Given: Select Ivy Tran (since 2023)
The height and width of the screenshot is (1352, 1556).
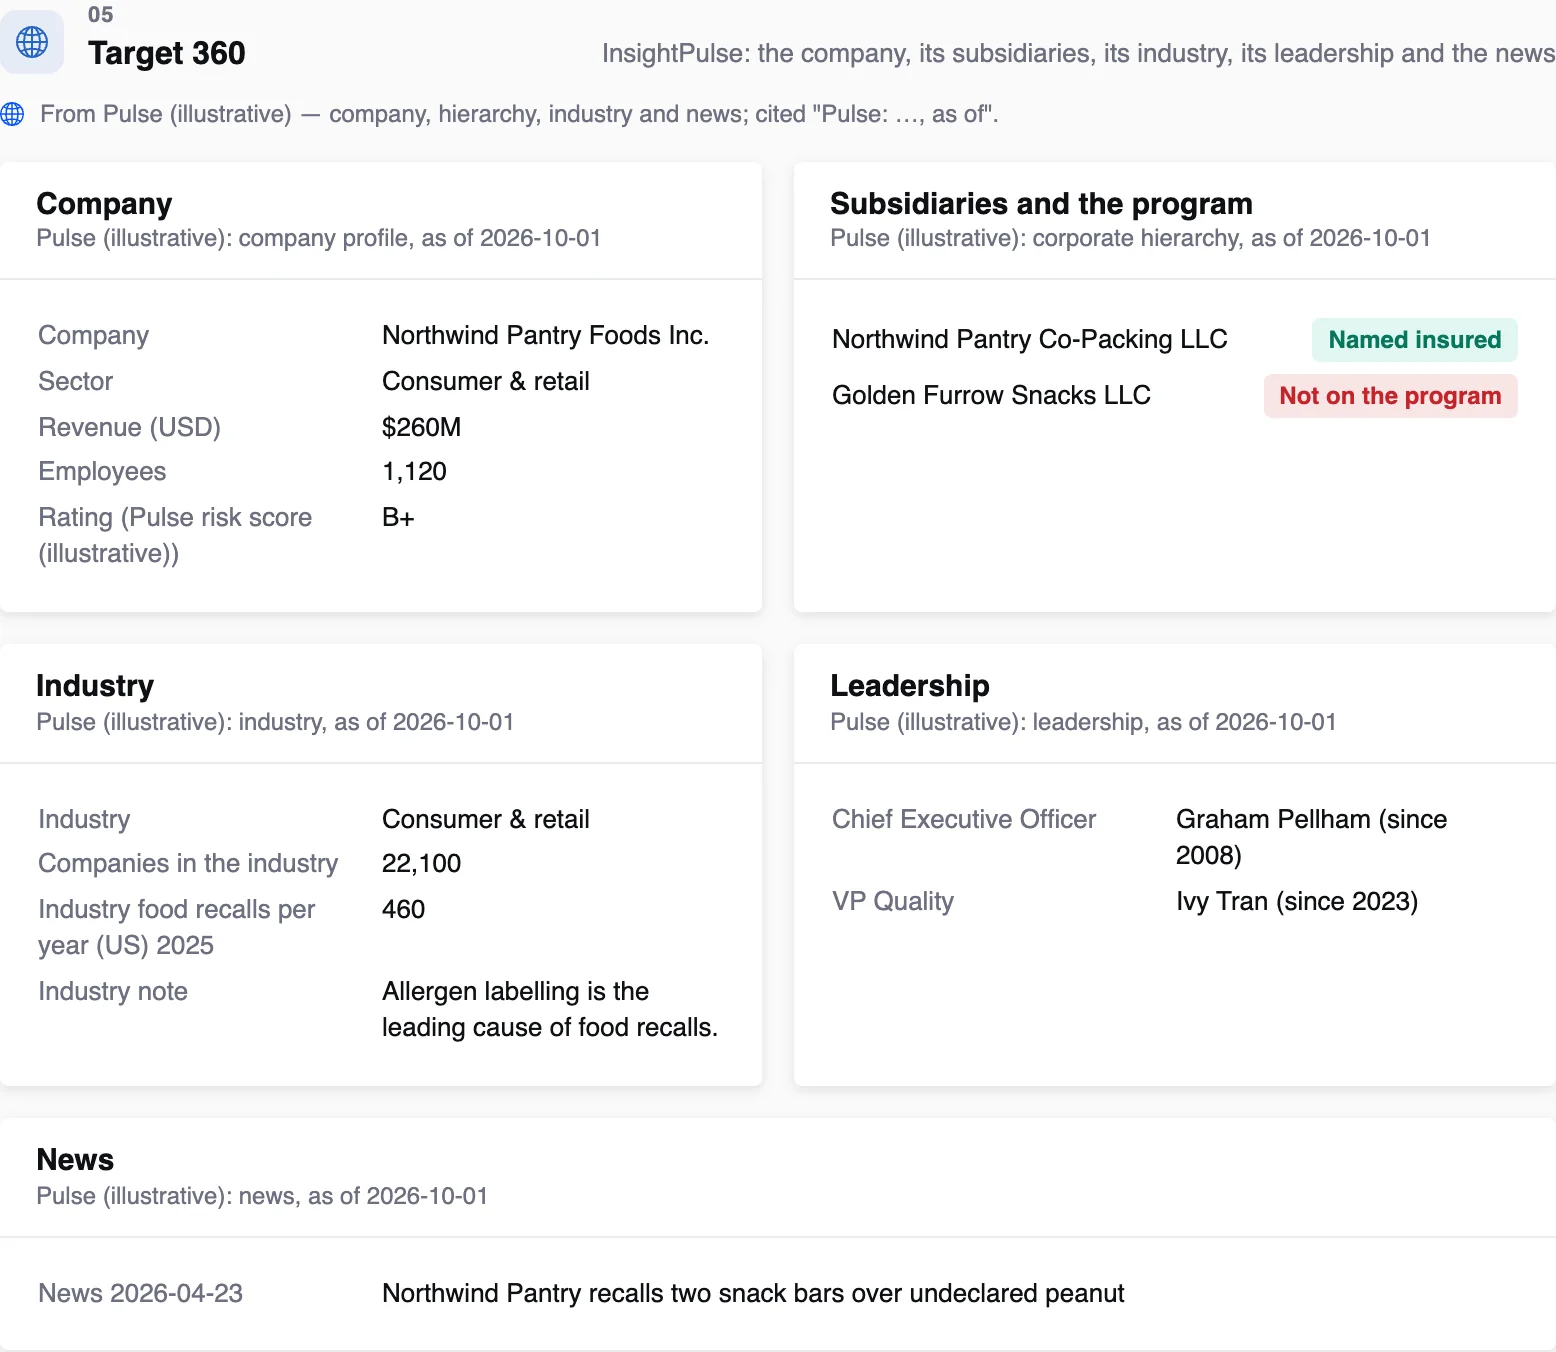Looking at the screenshot, I should (1297, 901).
